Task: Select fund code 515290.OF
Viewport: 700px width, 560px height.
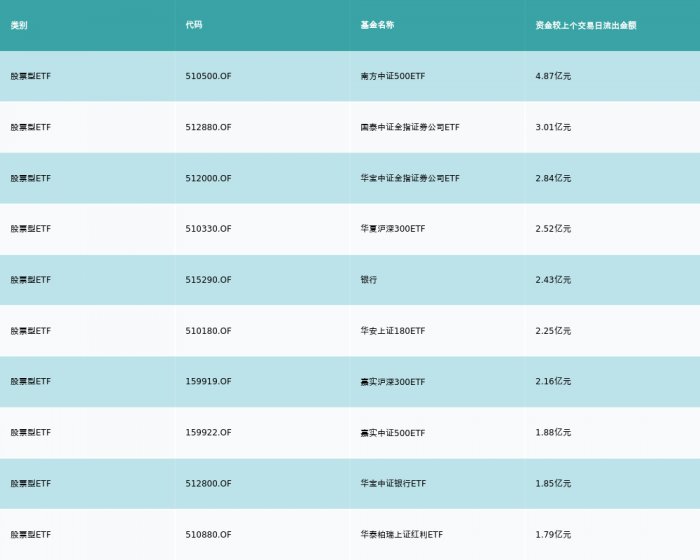Action: point(208,280)
